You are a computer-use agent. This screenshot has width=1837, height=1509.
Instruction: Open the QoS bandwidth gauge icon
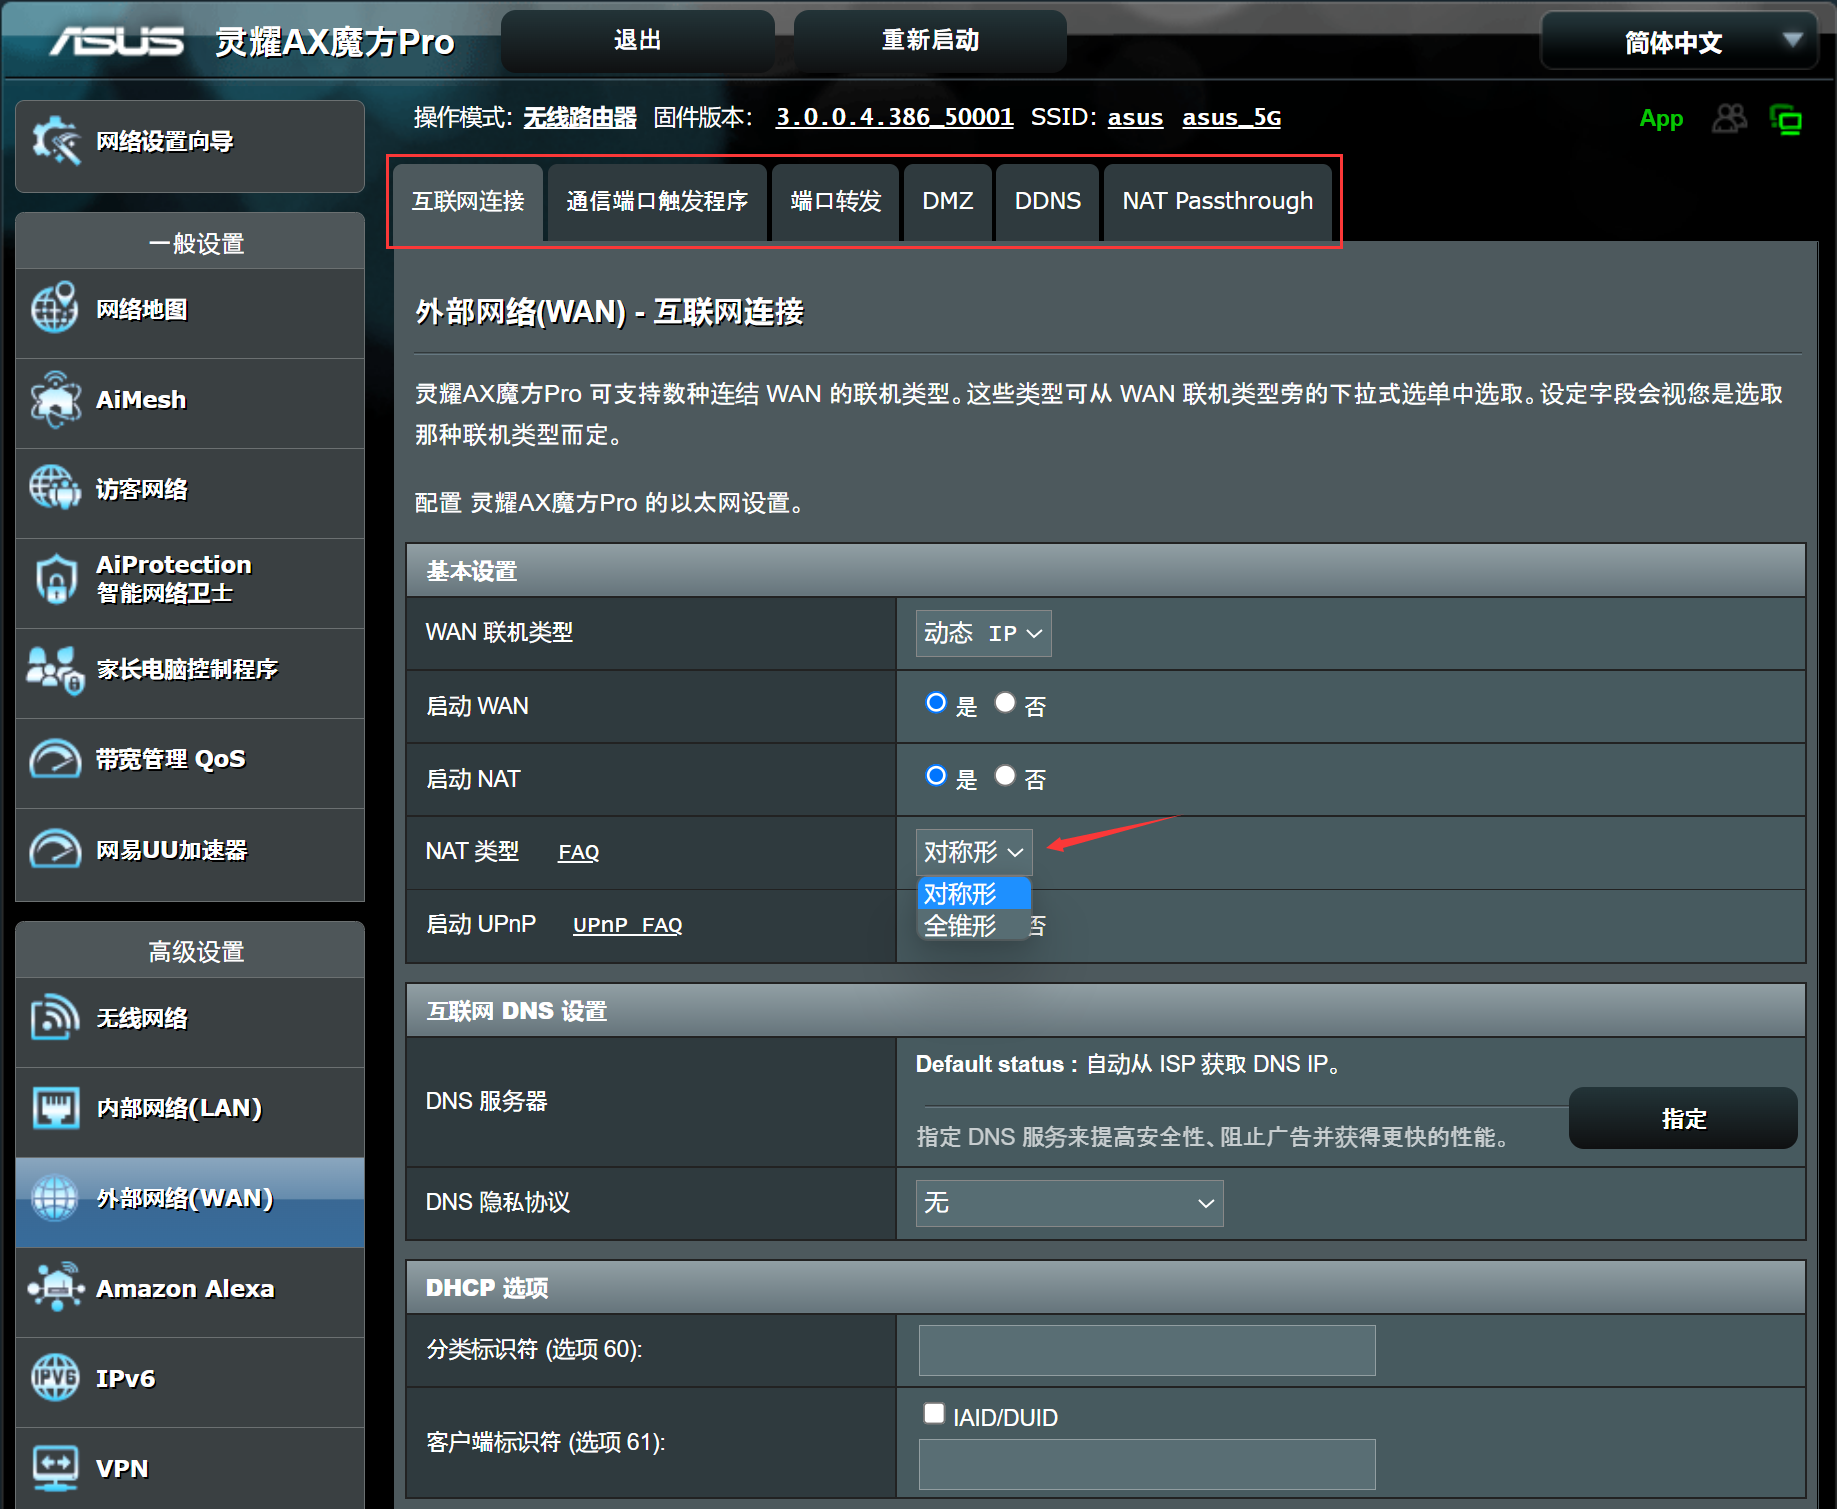(55, 759)
